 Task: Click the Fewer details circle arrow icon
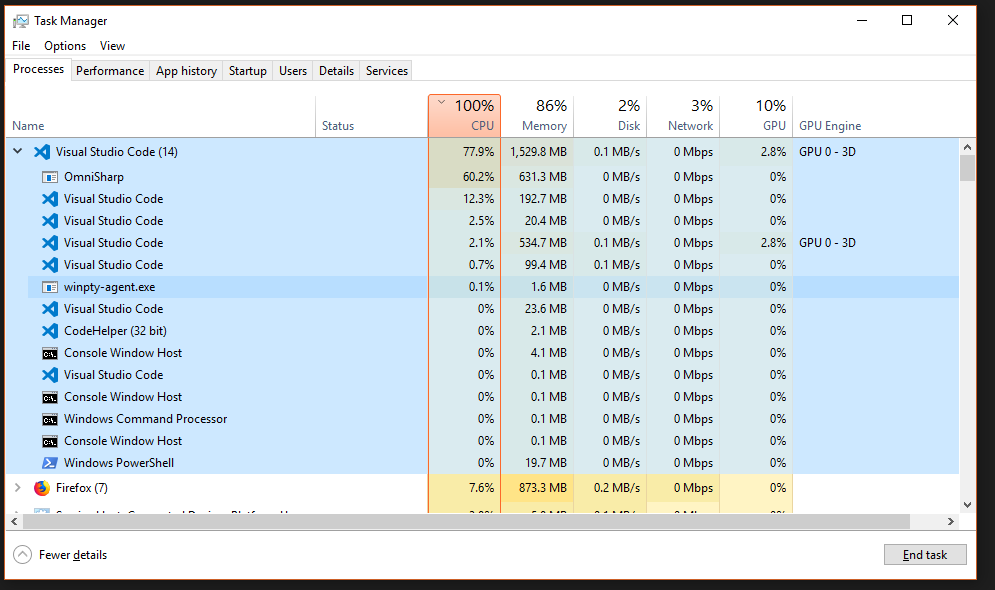pyautogui.click(x=22, y=554)
